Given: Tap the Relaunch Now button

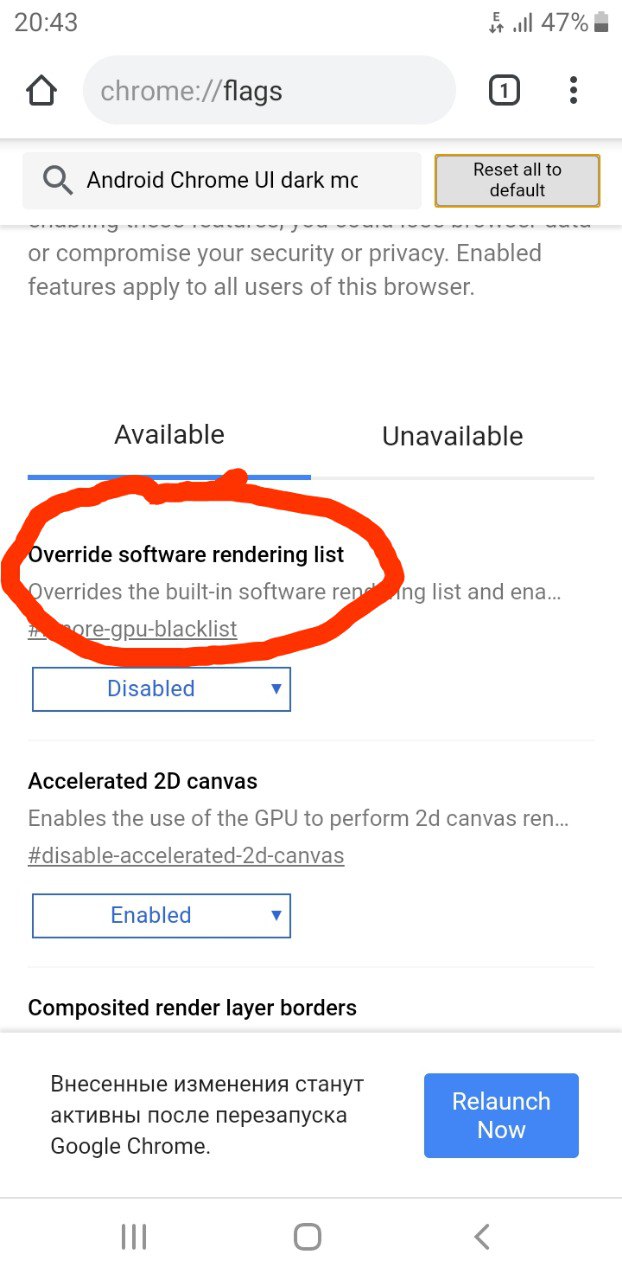Looking at the screenshot, I should [x=501, y=1116].
